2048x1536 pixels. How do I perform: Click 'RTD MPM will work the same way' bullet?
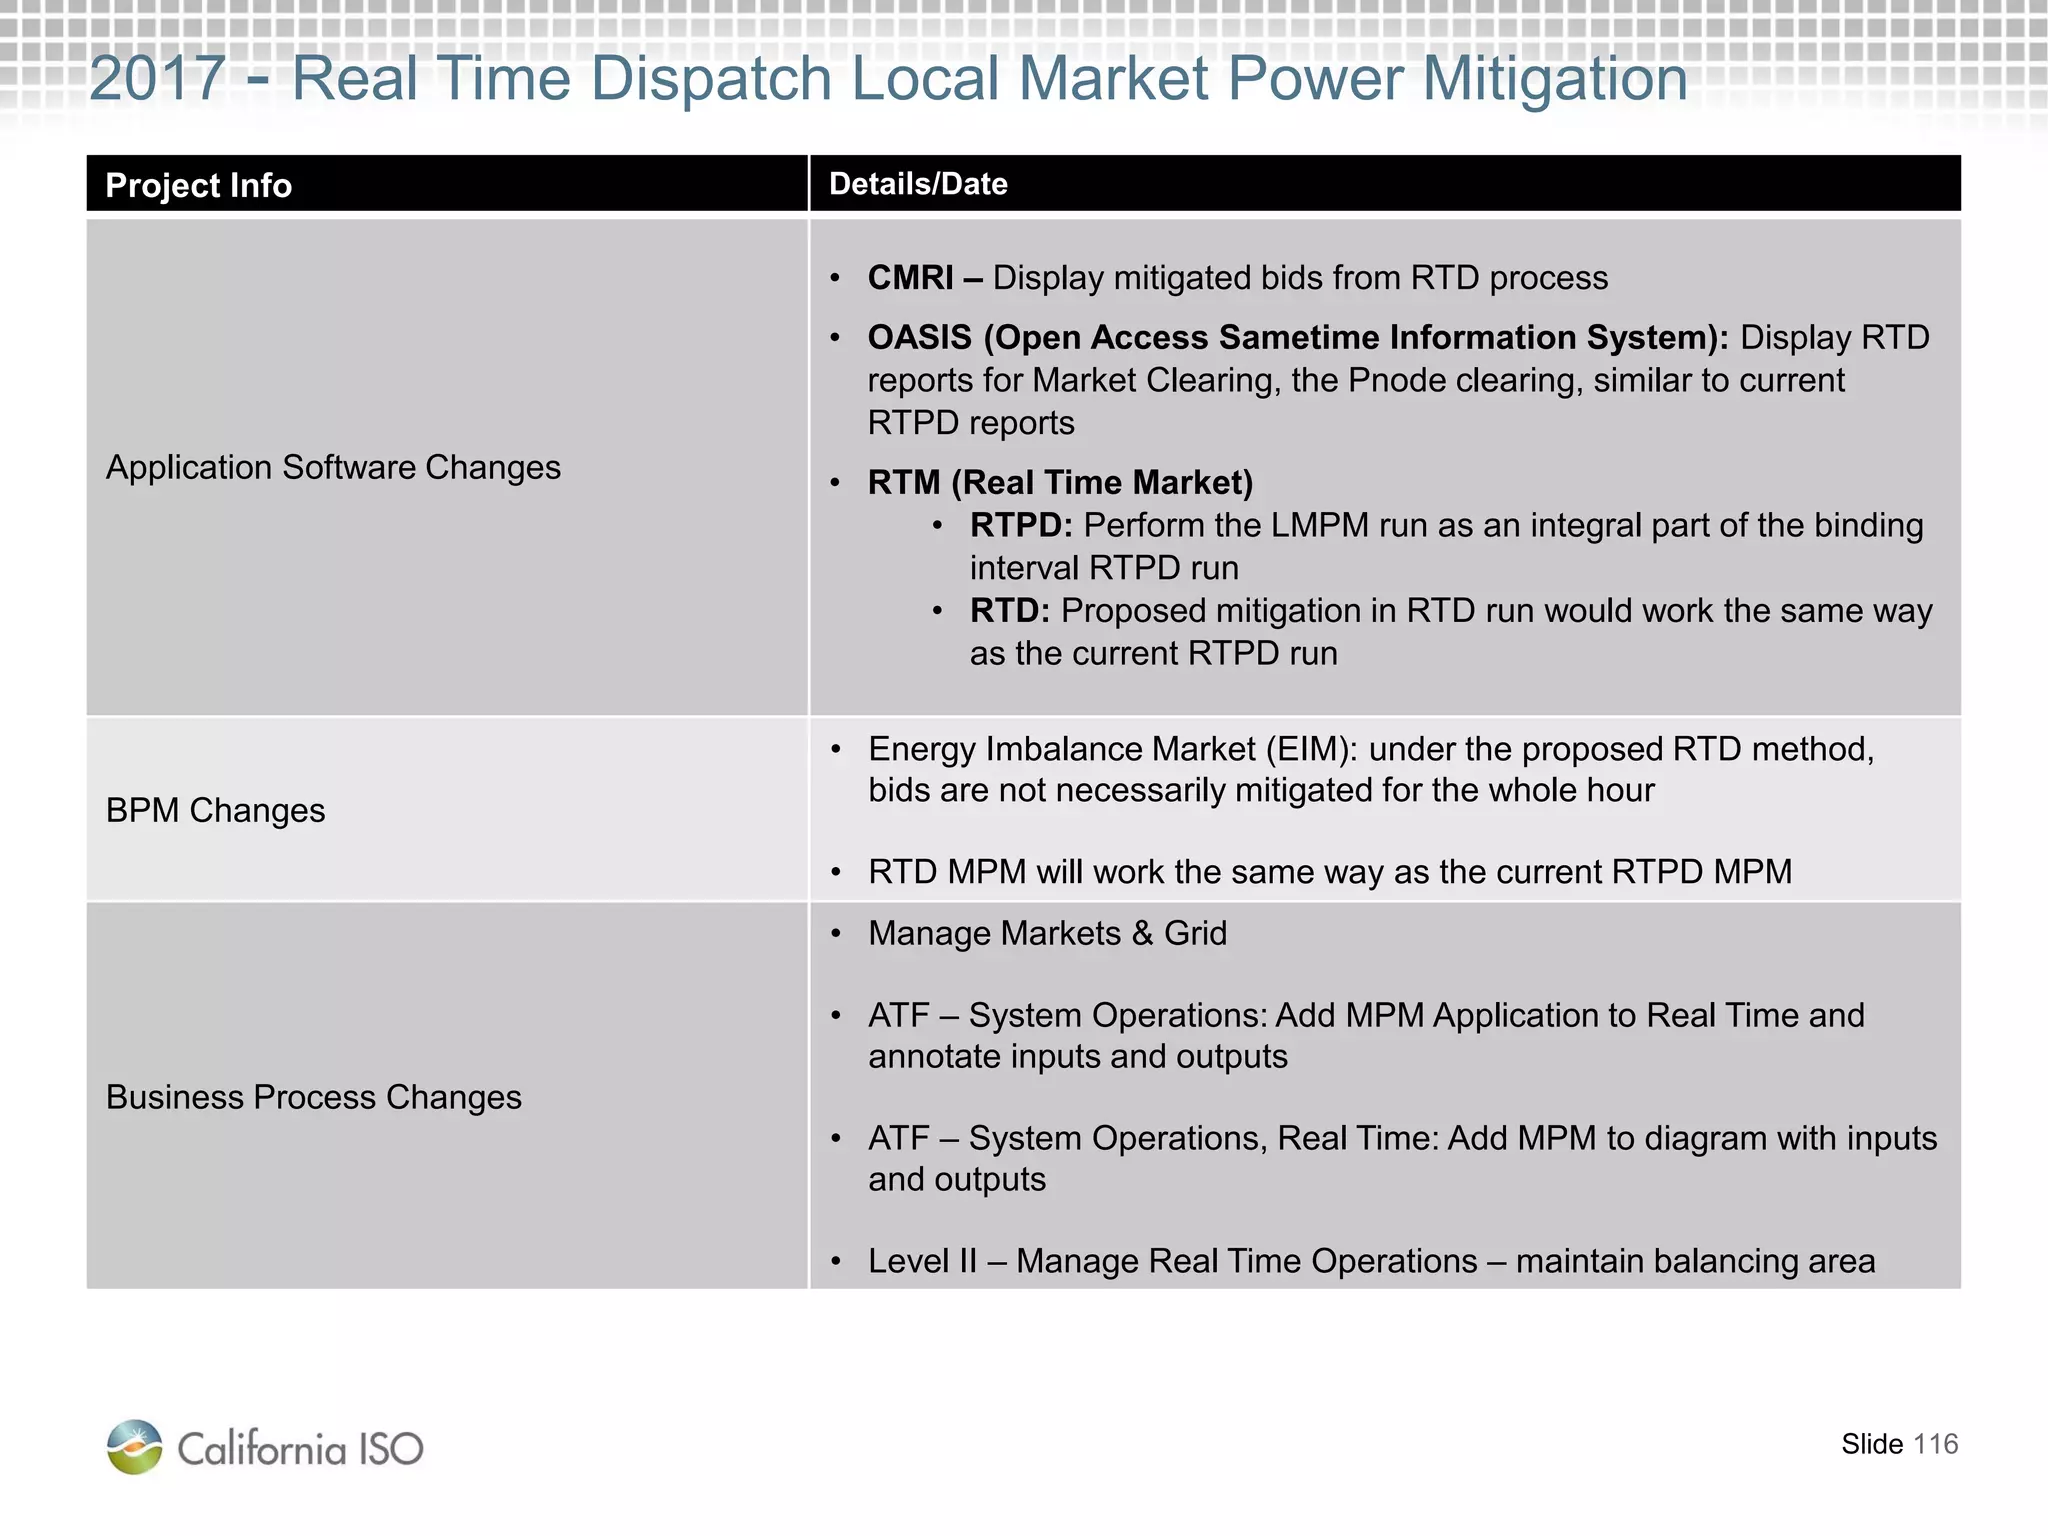[x=1329, y=872]
